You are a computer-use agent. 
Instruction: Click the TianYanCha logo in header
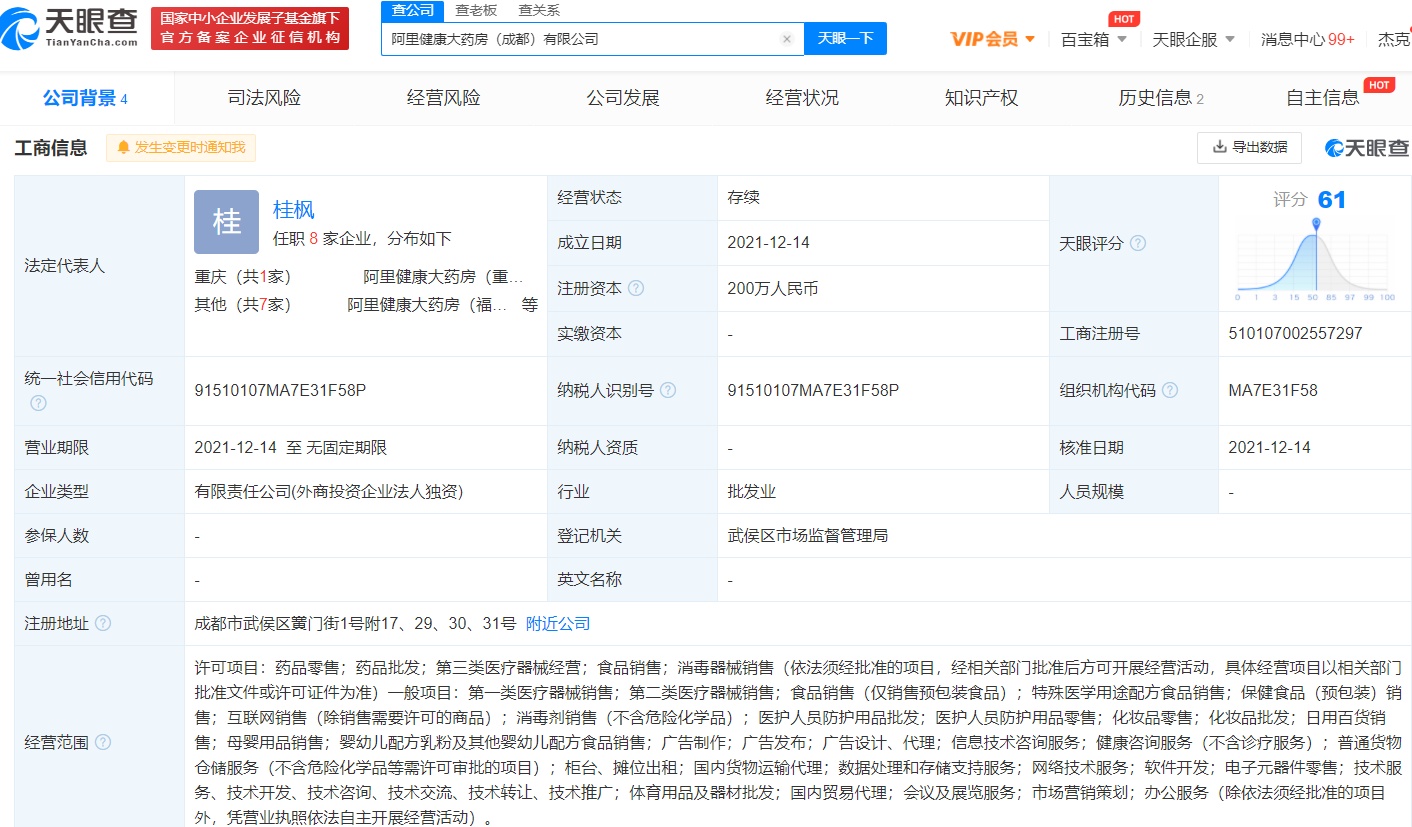tap(69, 27)
